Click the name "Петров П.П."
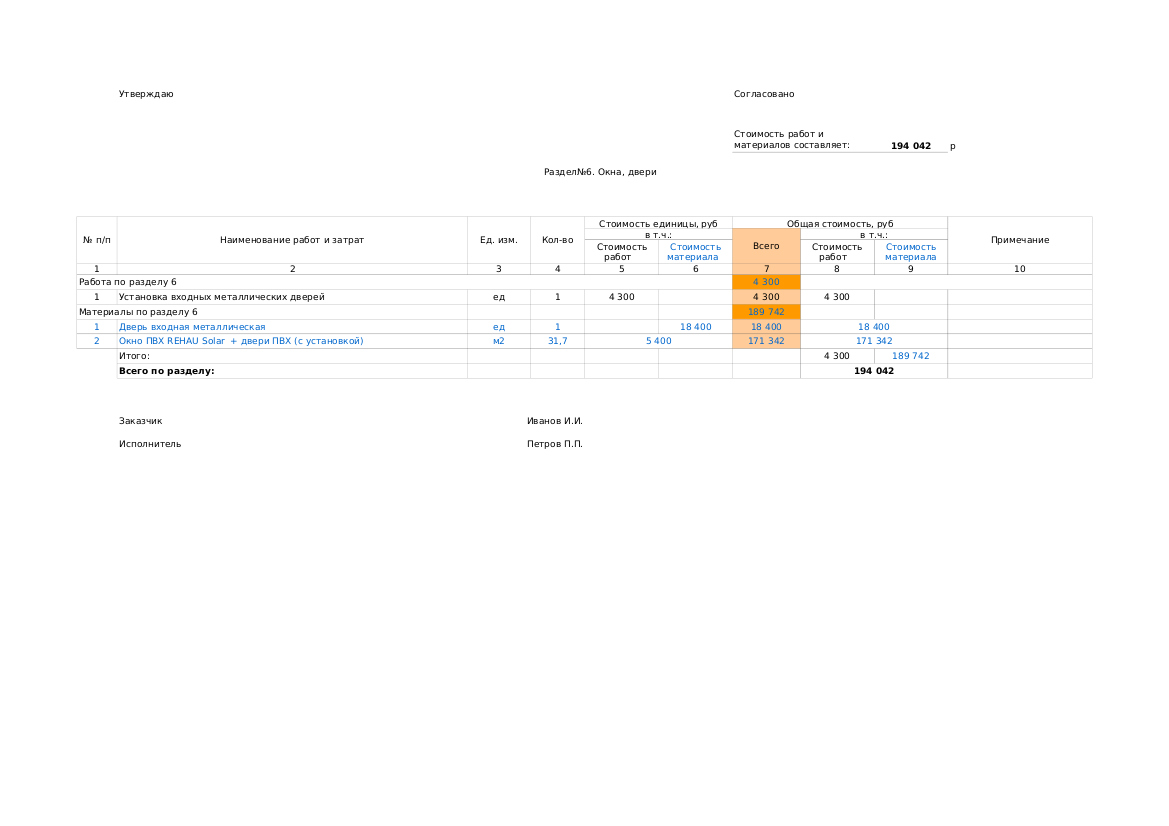Image resolution: width=1169 pixels, height=826 pixels. click(x=554, y=444)
